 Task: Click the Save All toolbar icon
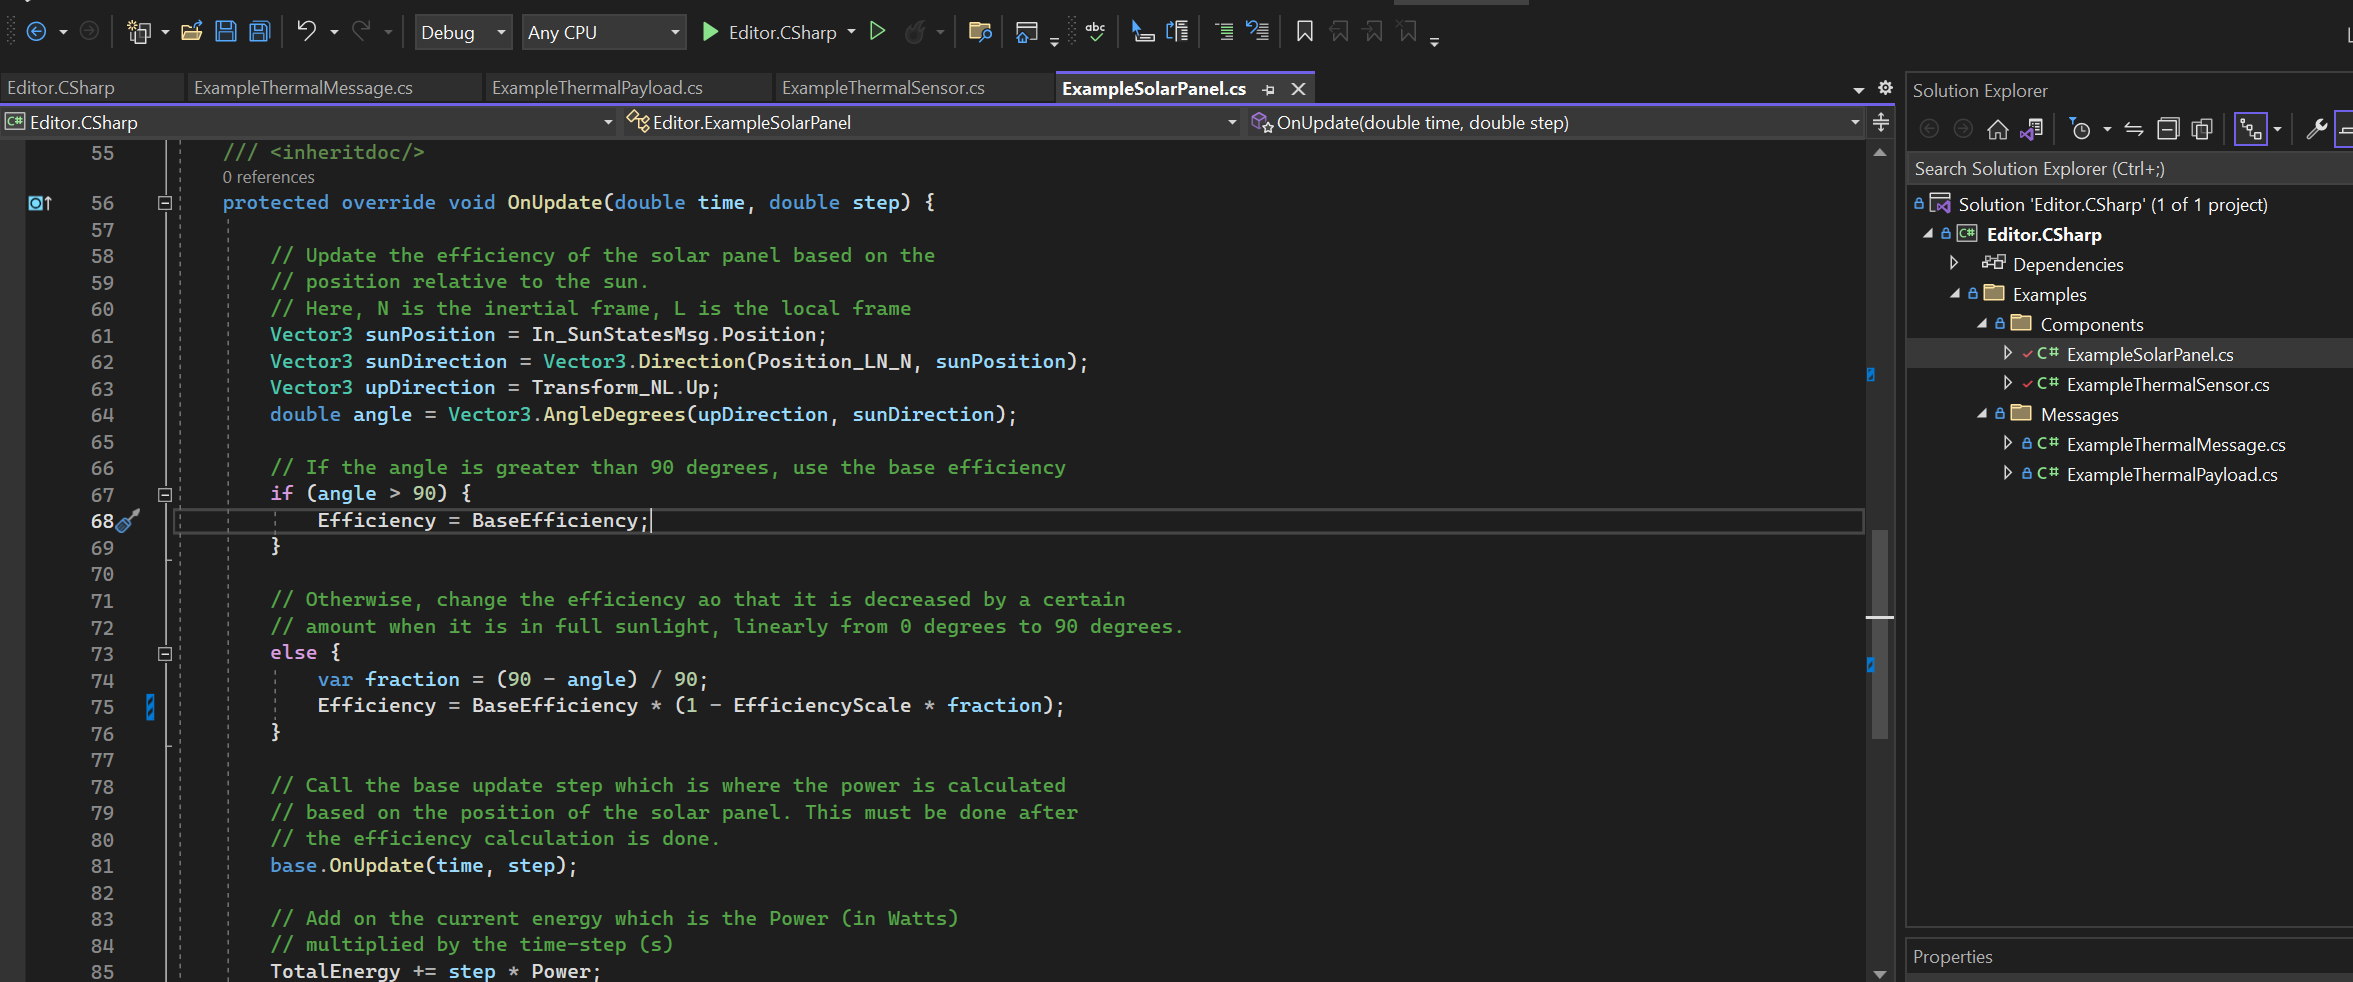click(x=260, y=32)
